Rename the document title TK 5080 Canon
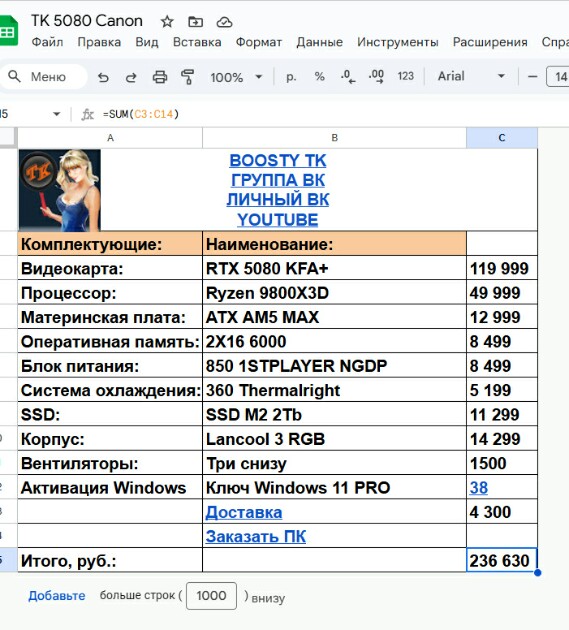This screenshot has width=569, height=630. [x=87, y=21]
